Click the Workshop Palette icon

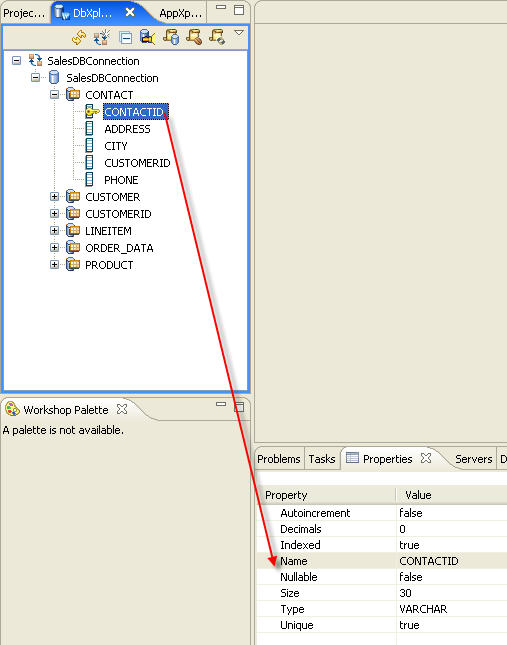(12, 409)
